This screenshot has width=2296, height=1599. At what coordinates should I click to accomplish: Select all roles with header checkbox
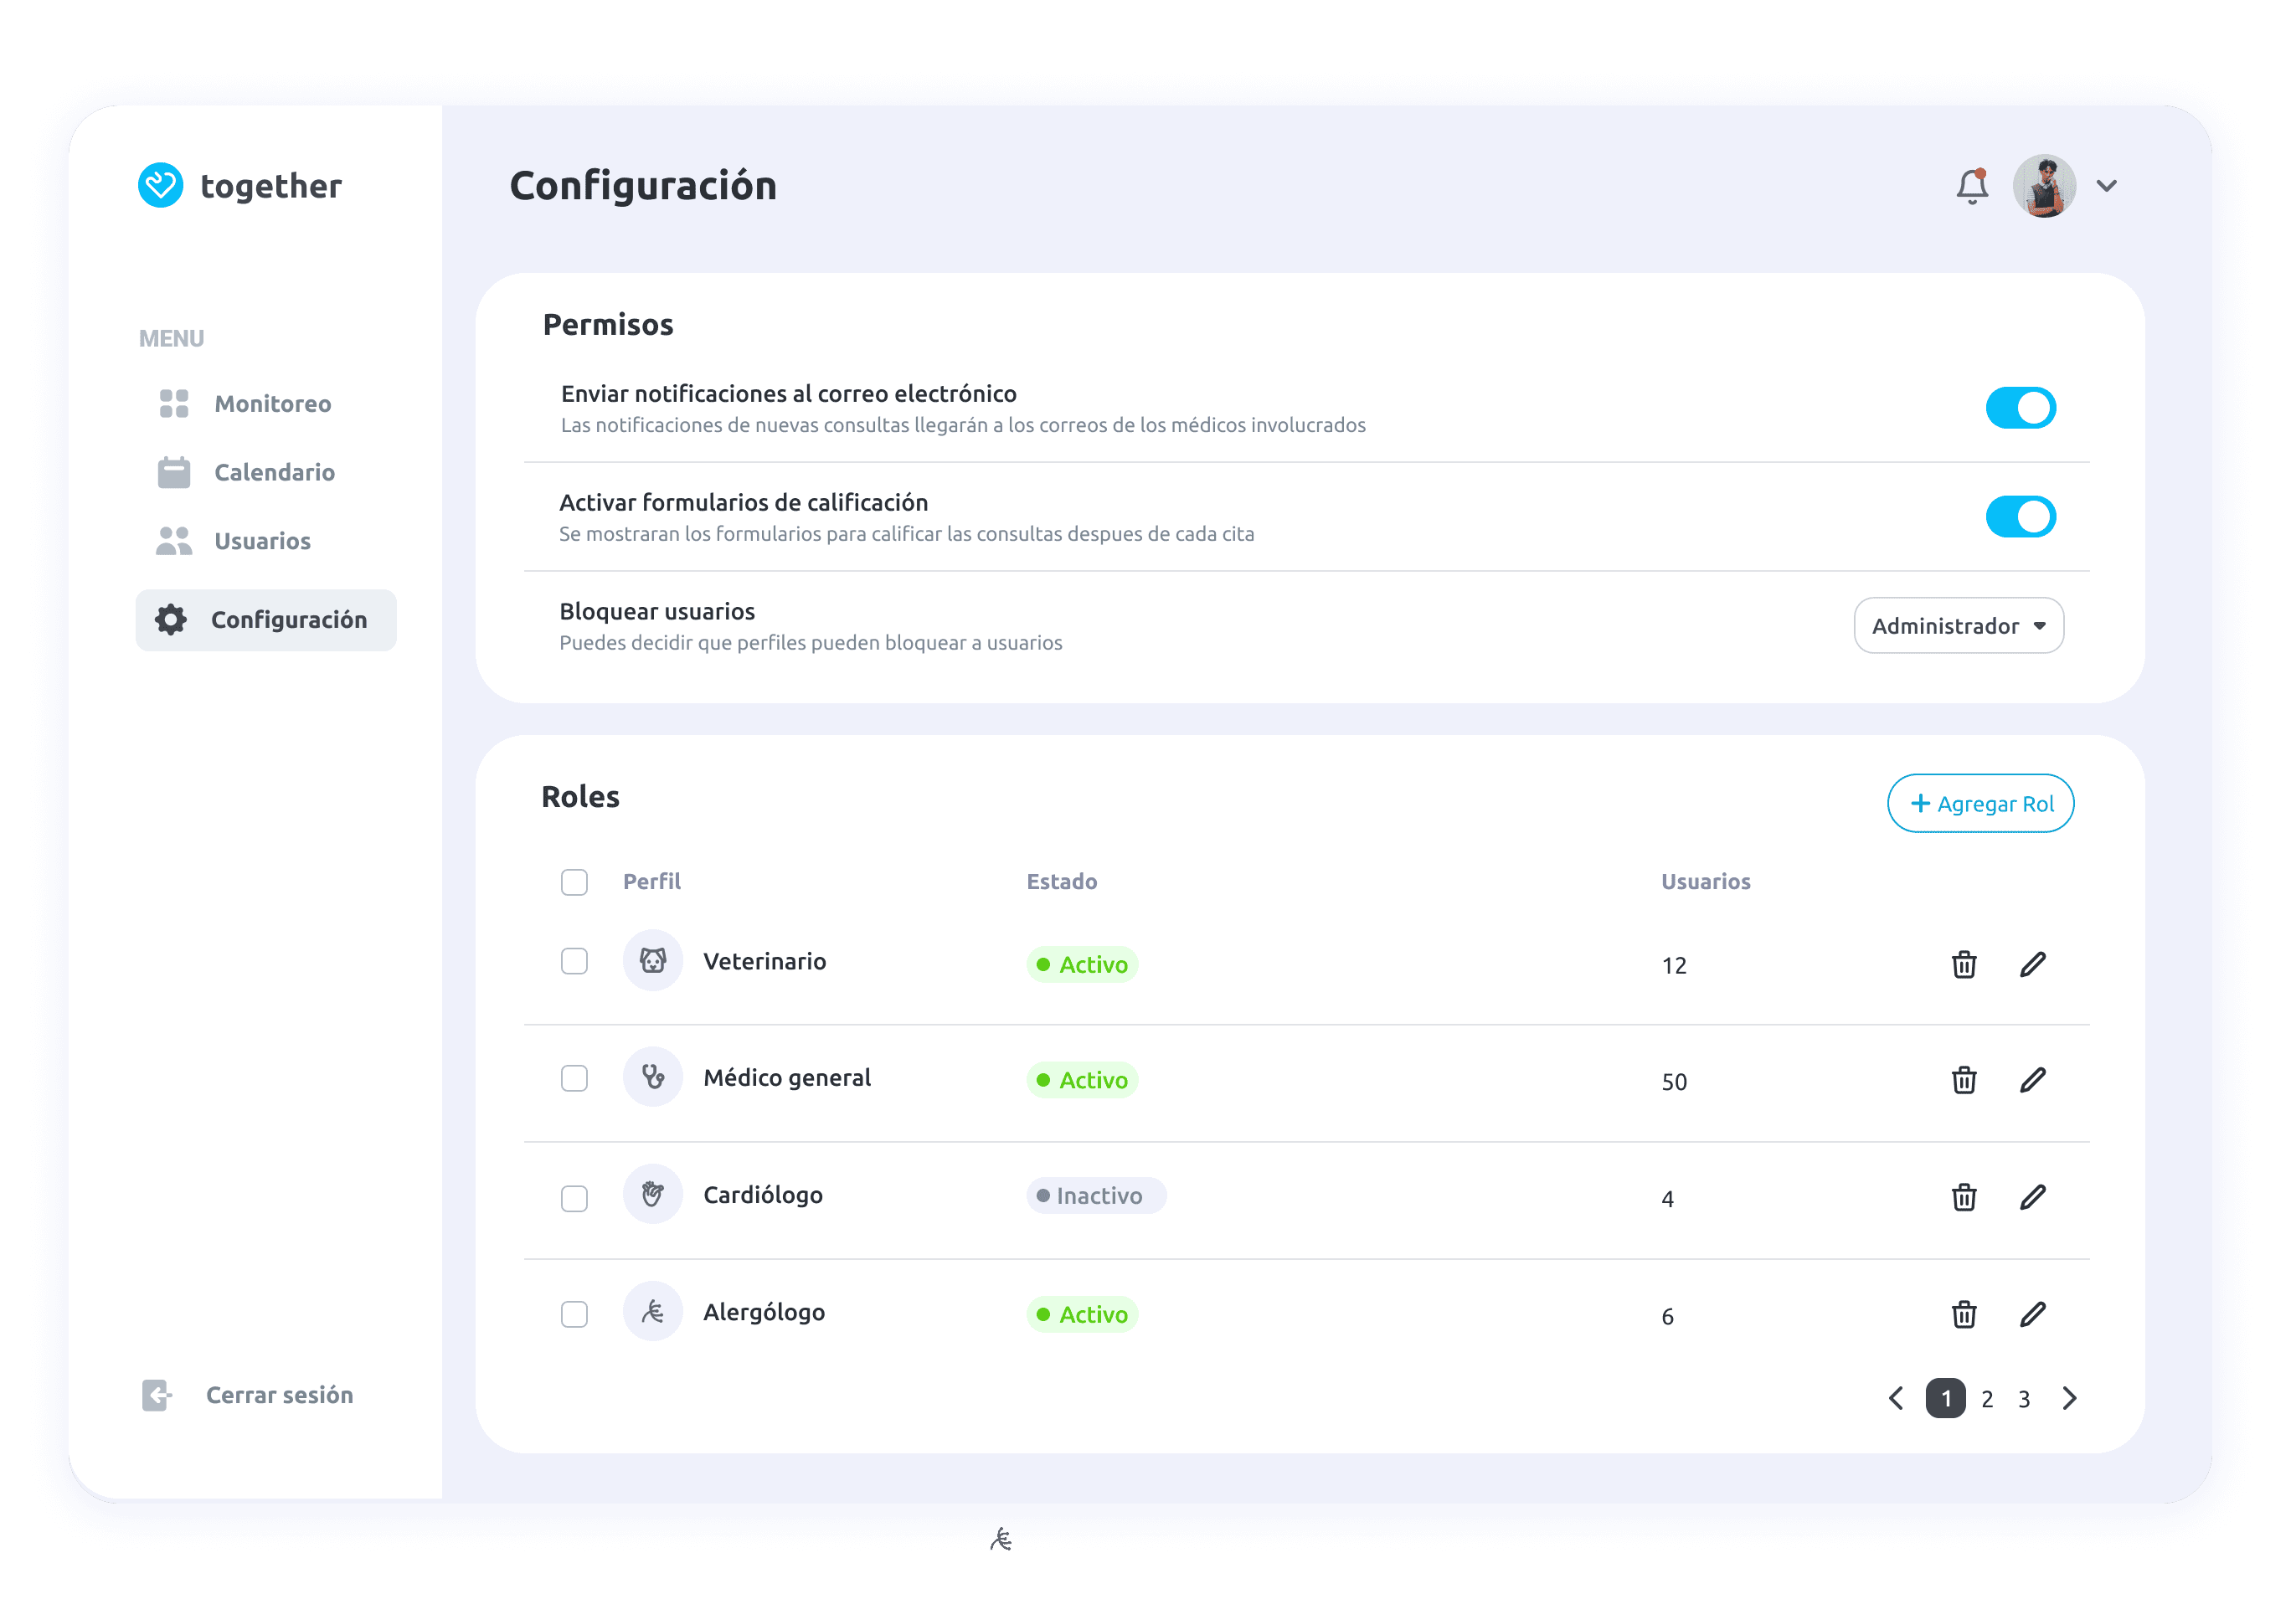tap(574, 882)
